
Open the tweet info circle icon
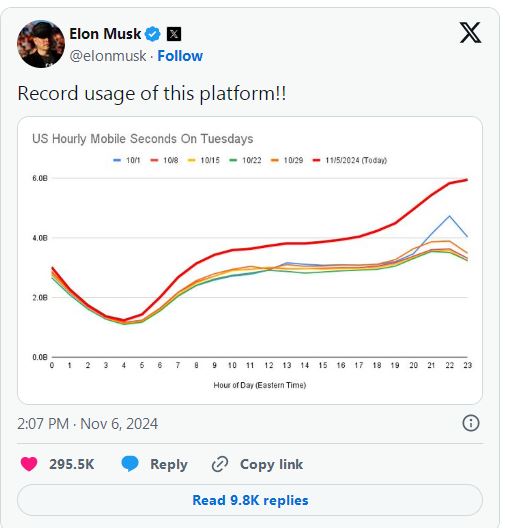(x=471, y=423)
